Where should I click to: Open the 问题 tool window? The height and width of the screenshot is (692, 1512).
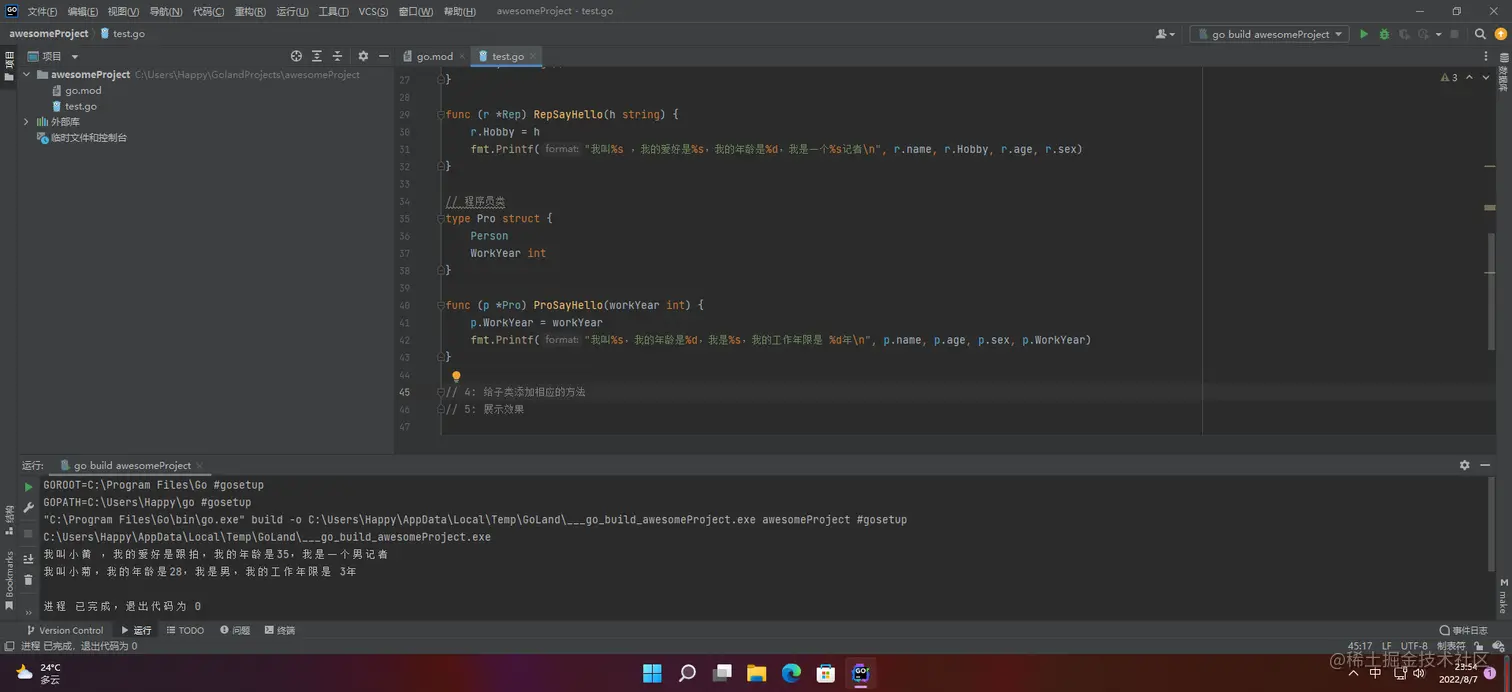pyautogui.click(x=235, y=630)
